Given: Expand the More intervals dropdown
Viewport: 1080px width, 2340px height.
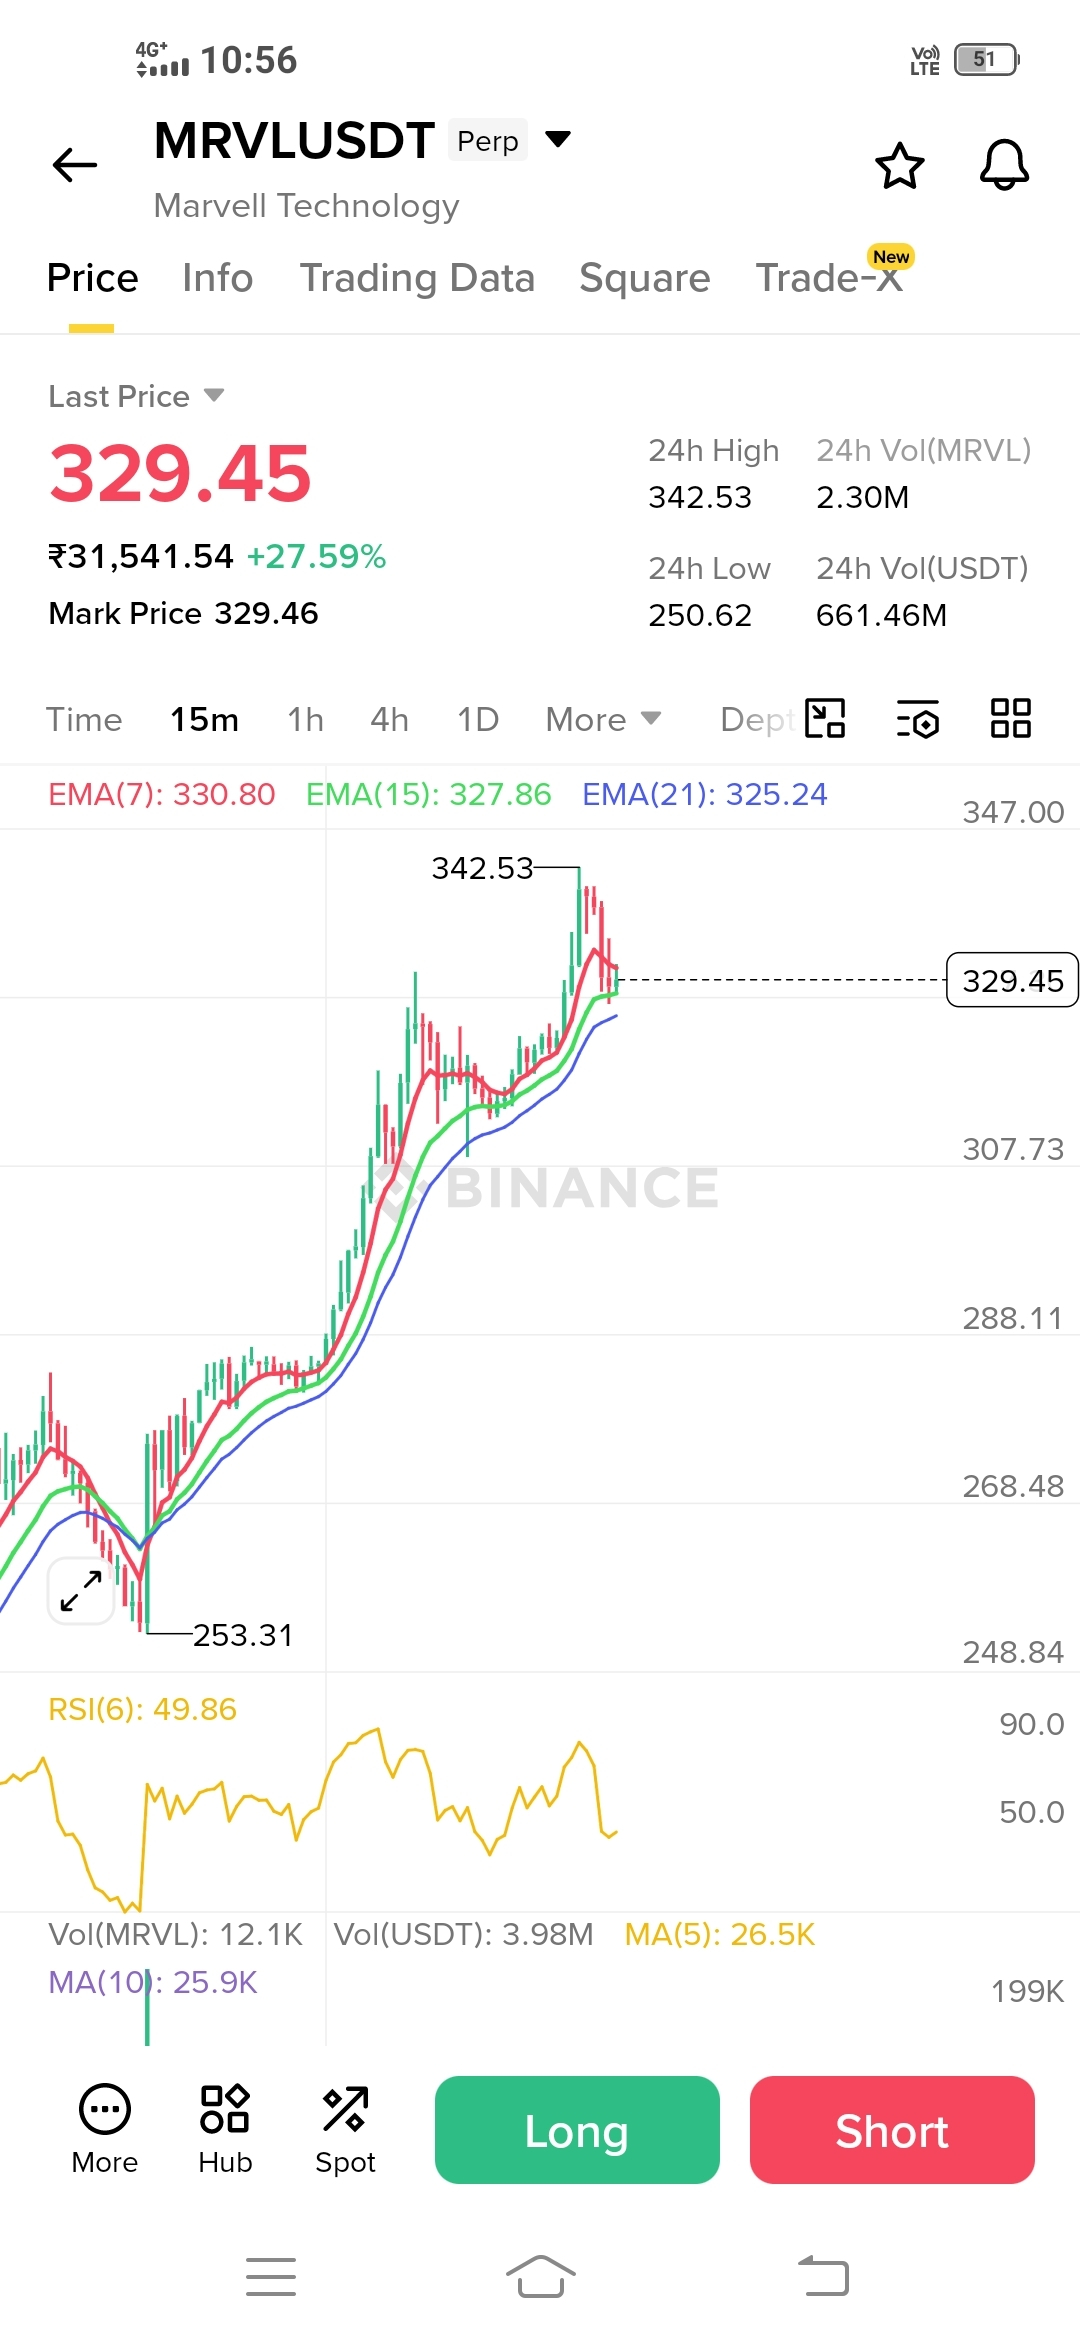Looking at the screenshot, I should point(603,720).
